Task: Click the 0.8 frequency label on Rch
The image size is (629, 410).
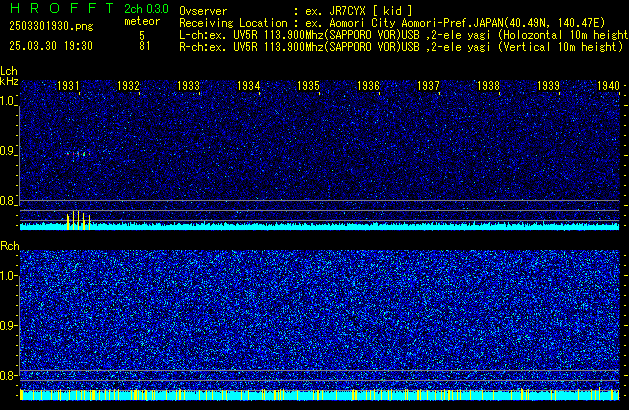Action: click(8, 376)
